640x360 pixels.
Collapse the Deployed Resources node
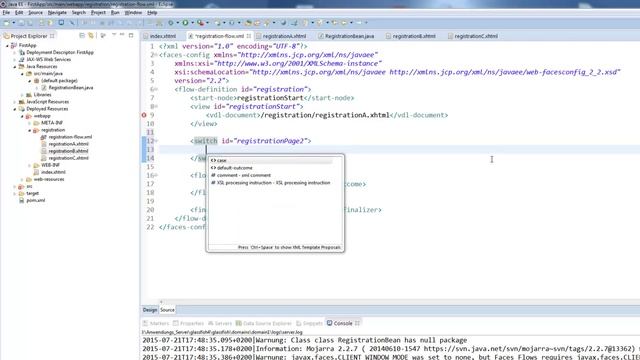pyautogui.click(x=15, y=109)
